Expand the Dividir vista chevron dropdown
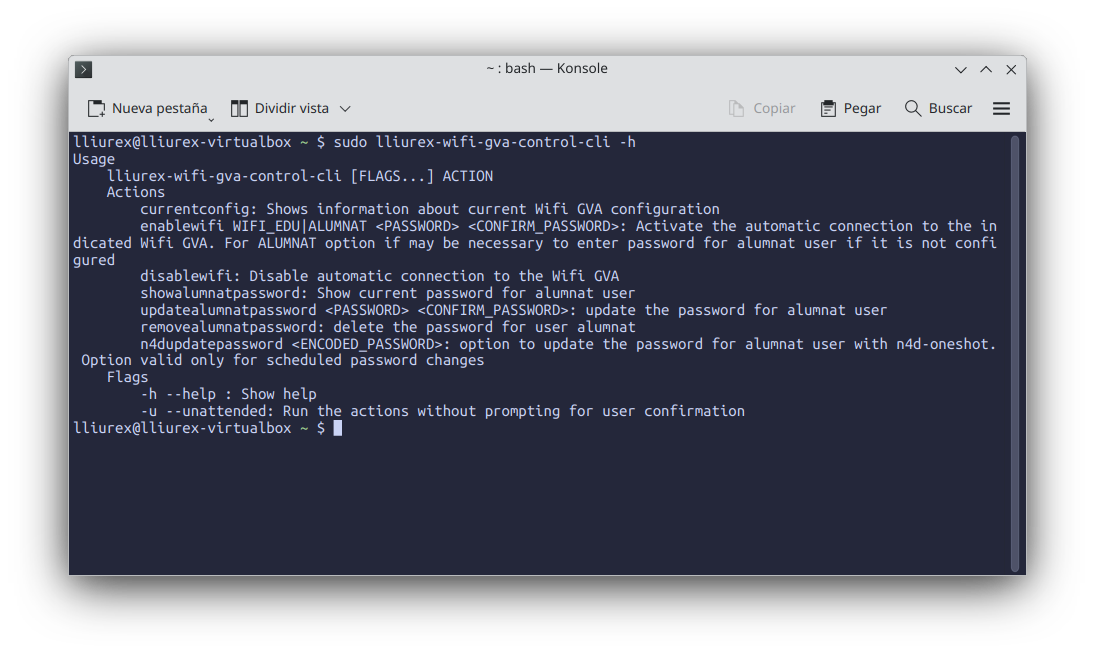The width and height of the screenshot is (1095, 657). point(345,108)
